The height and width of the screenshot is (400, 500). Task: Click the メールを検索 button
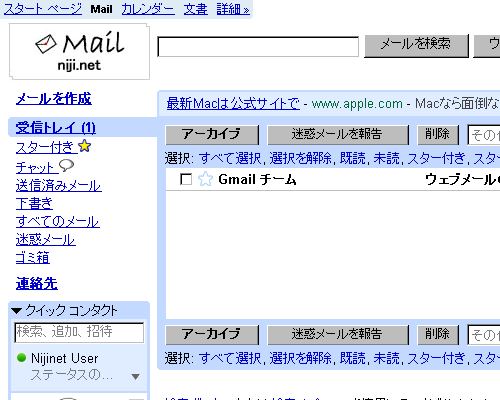[416, 46]
